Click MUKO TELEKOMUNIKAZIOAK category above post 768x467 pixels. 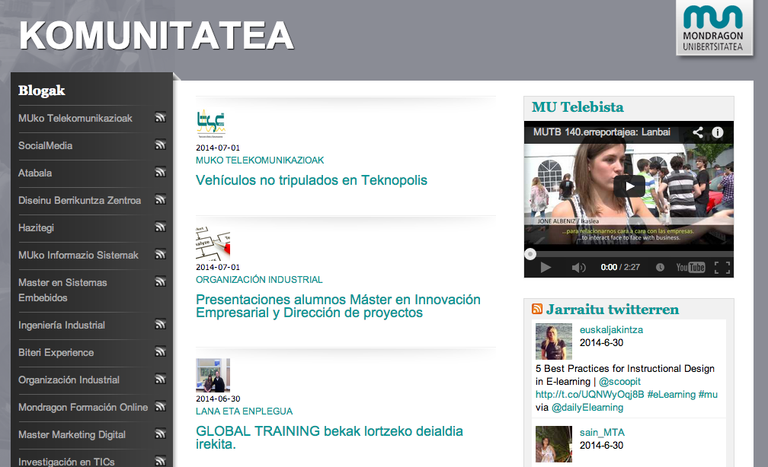(260, 160)
